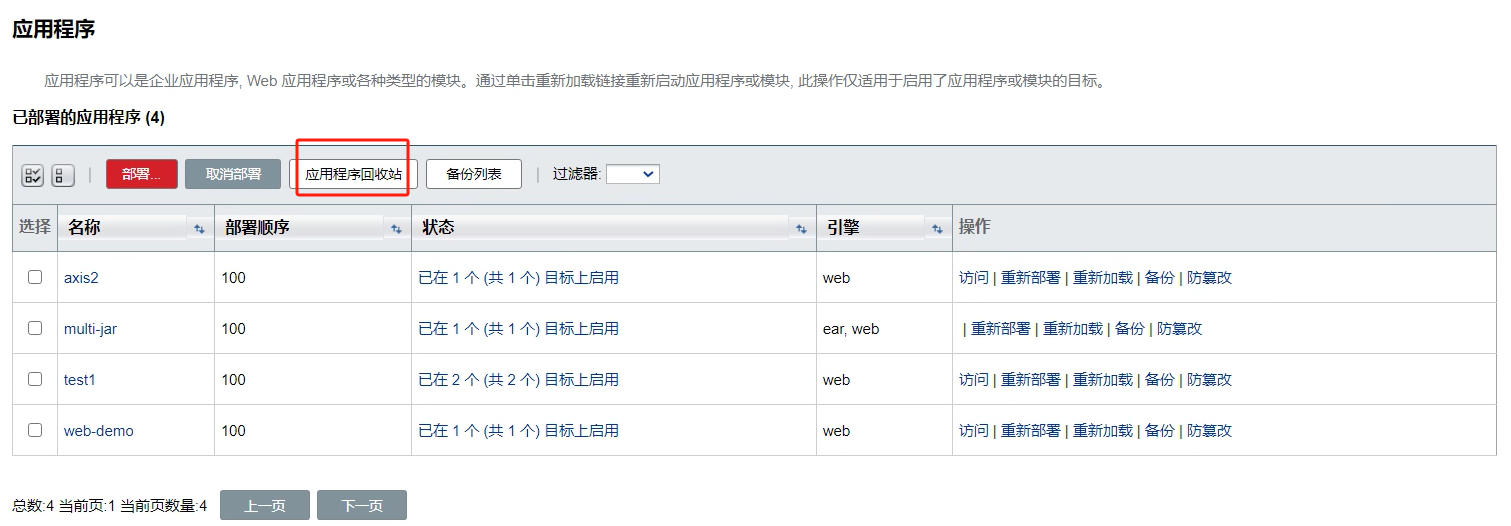Open the axis2 application name link
1511x526 pixels.
click(81, 278)
